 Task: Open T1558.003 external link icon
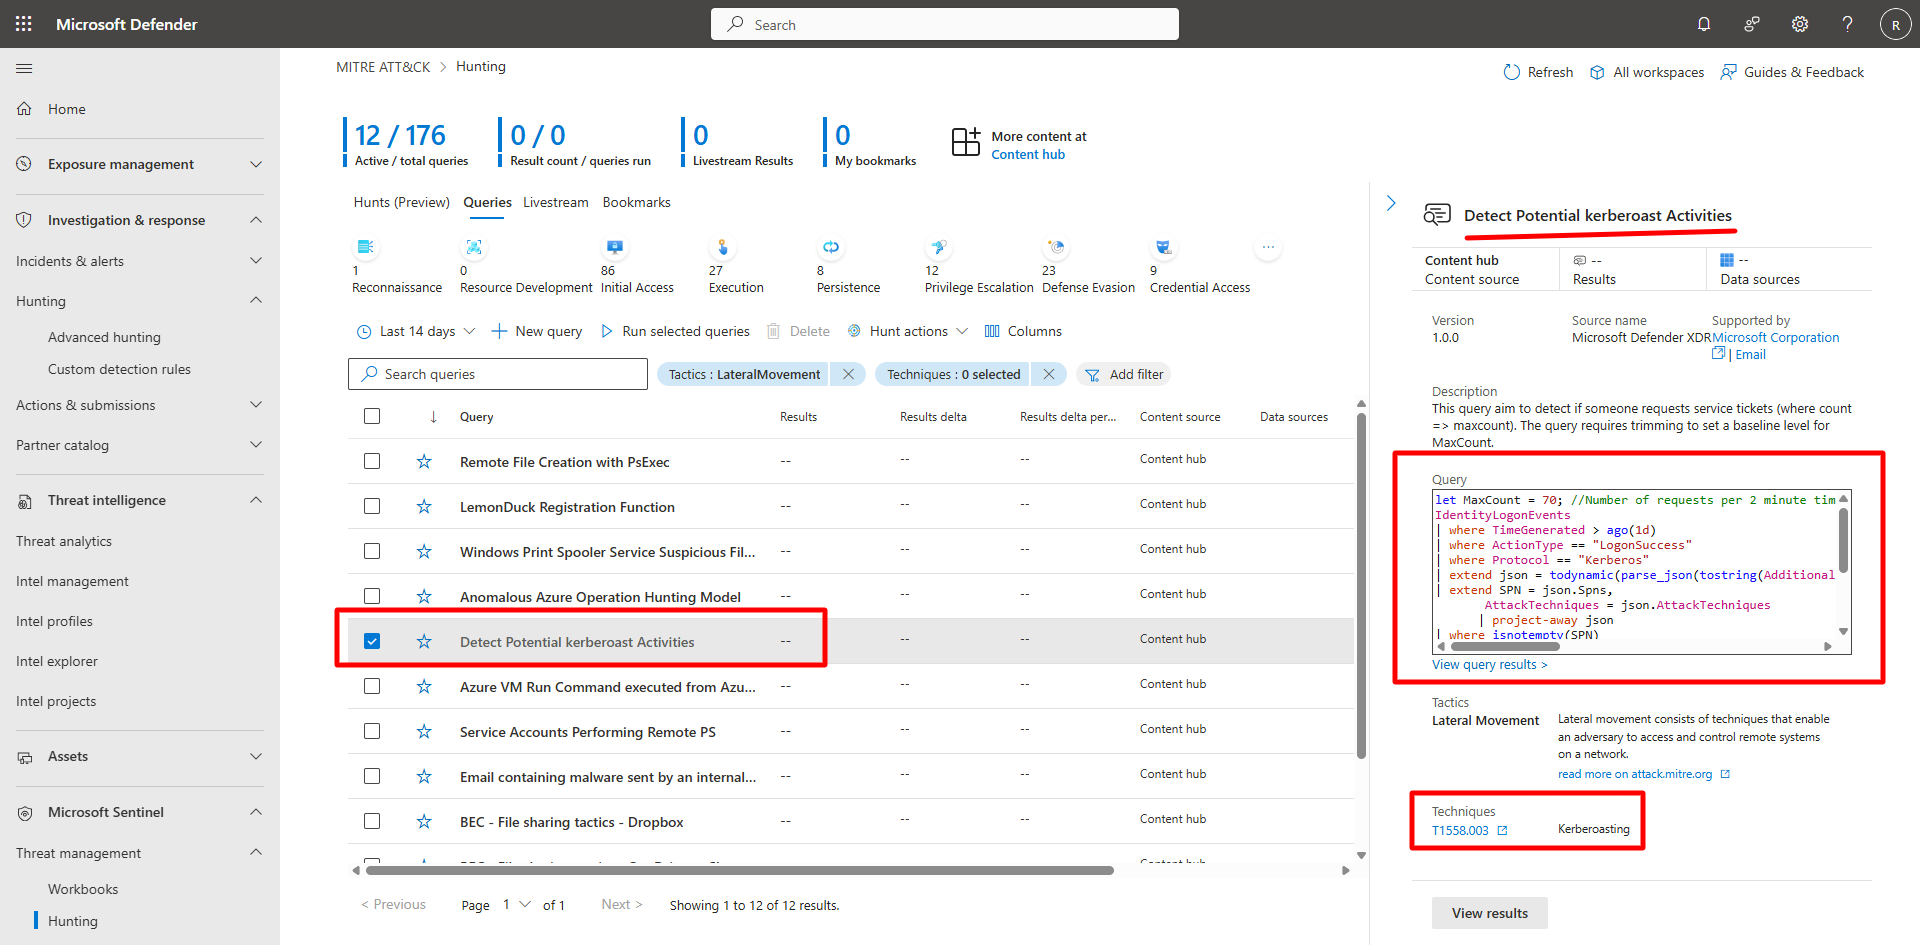(1502, 830)
